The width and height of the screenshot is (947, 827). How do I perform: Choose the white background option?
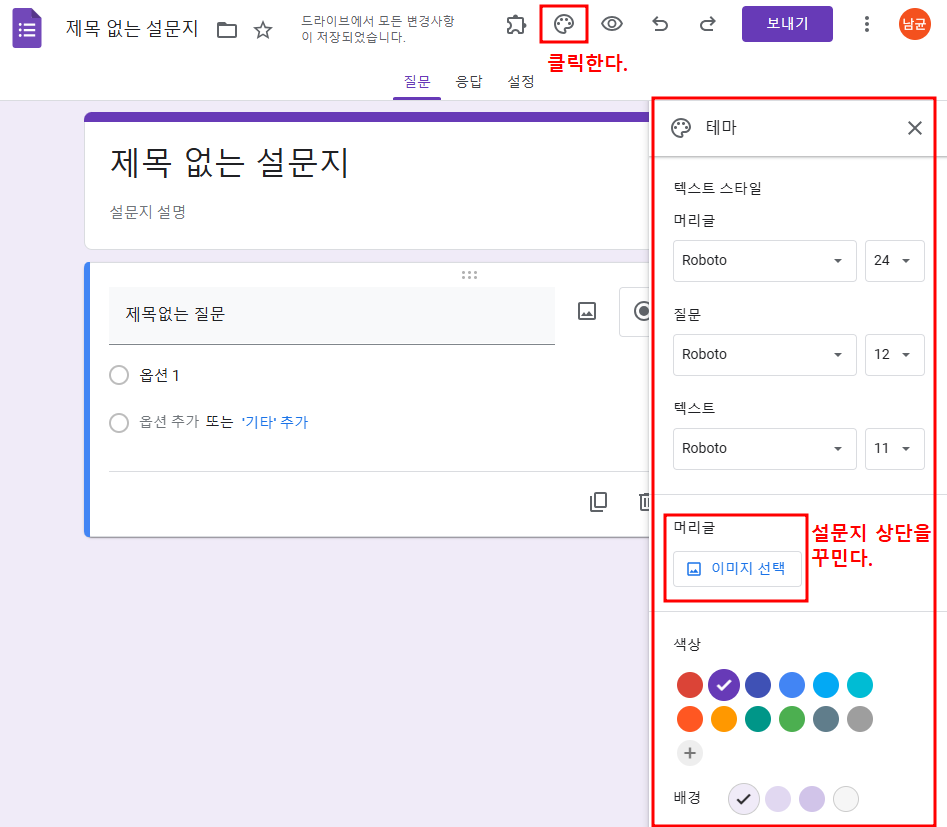click(x=845, y=798)
